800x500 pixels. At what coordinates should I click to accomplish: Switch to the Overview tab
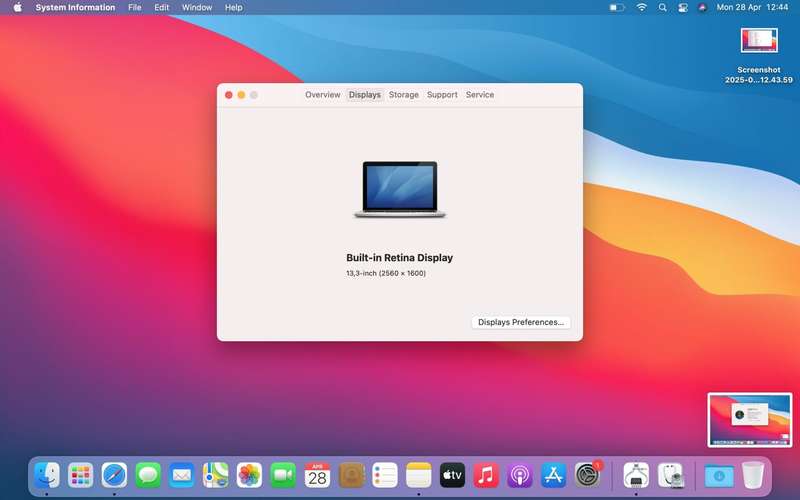tap(322, 95)
